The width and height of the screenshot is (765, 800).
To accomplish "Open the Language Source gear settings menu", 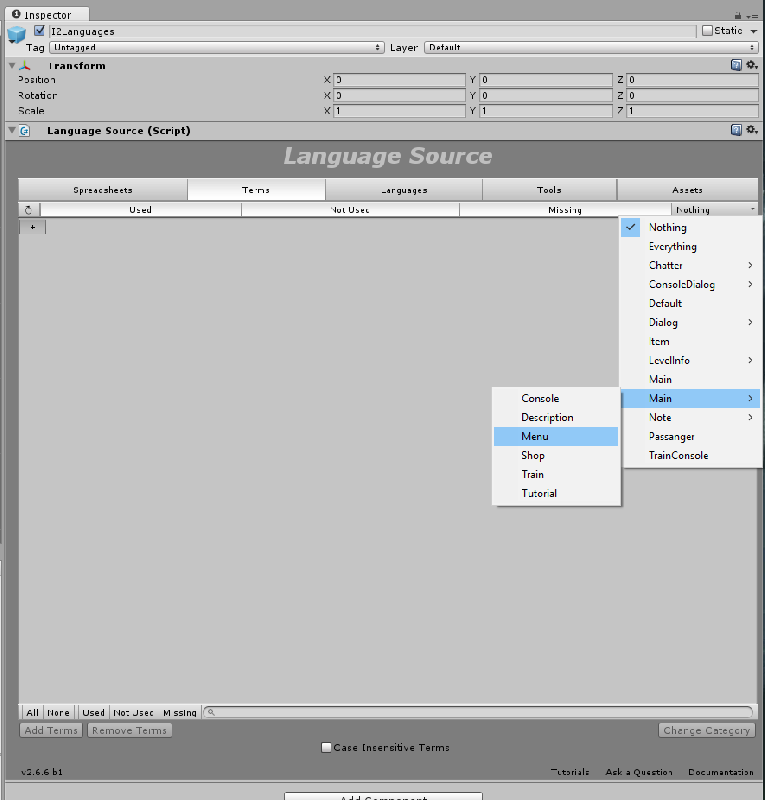I will click(x=751, y=130).
